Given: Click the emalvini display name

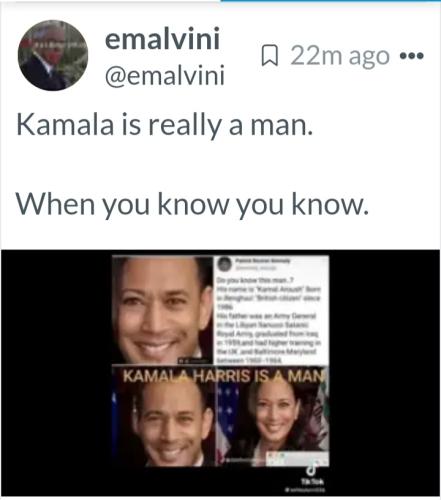Looking at the screenshot, I should pyautogui.click(x=162, y=40).
